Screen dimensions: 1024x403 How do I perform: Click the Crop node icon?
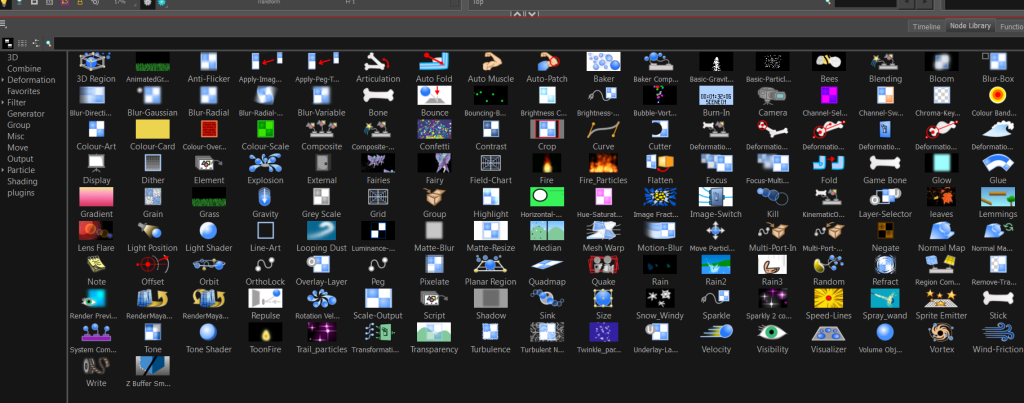(x=547, y=129)
